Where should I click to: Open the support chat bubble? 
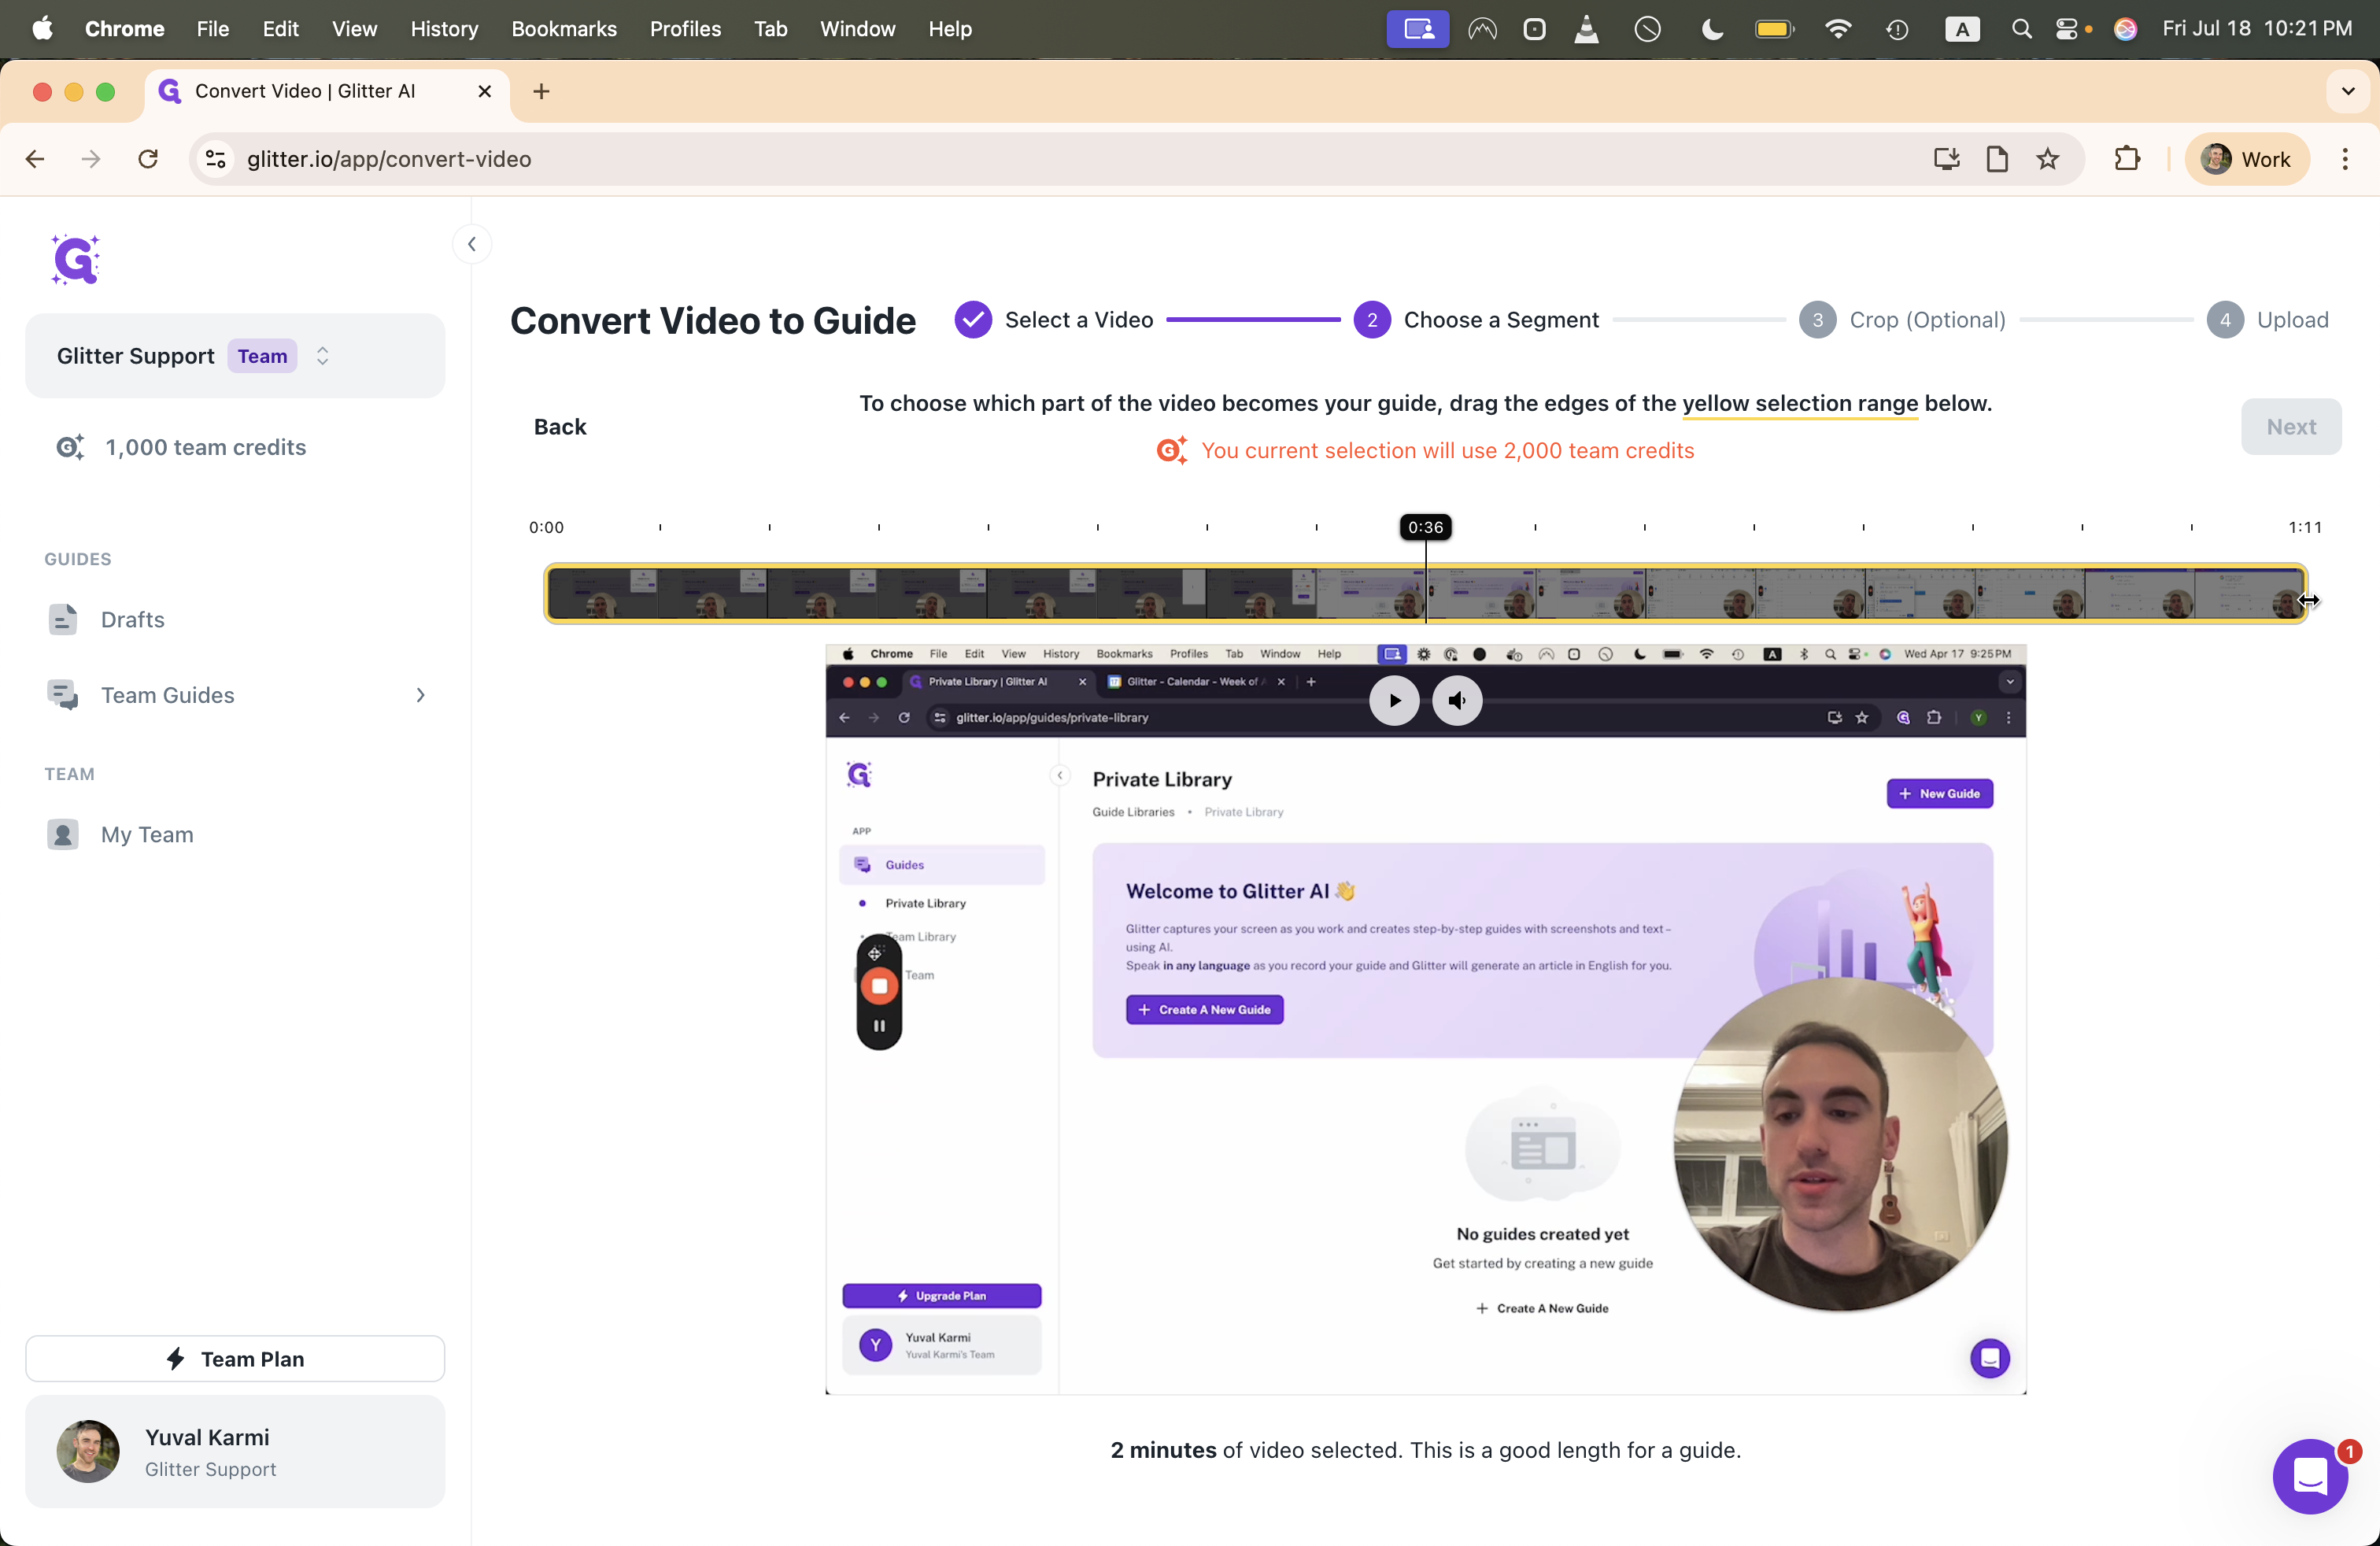point(2310,1477)
